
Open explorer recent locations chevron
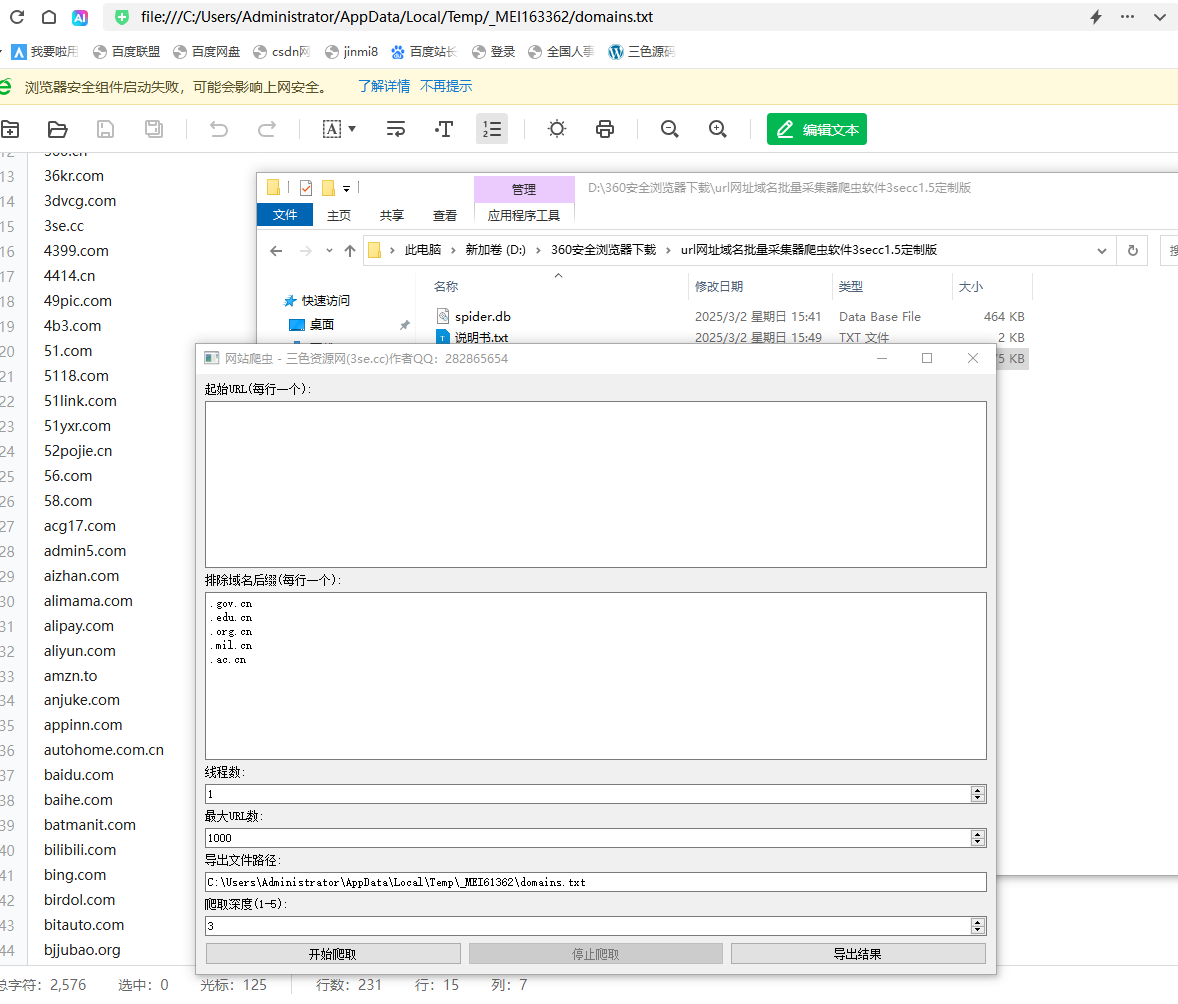[328, 251]
